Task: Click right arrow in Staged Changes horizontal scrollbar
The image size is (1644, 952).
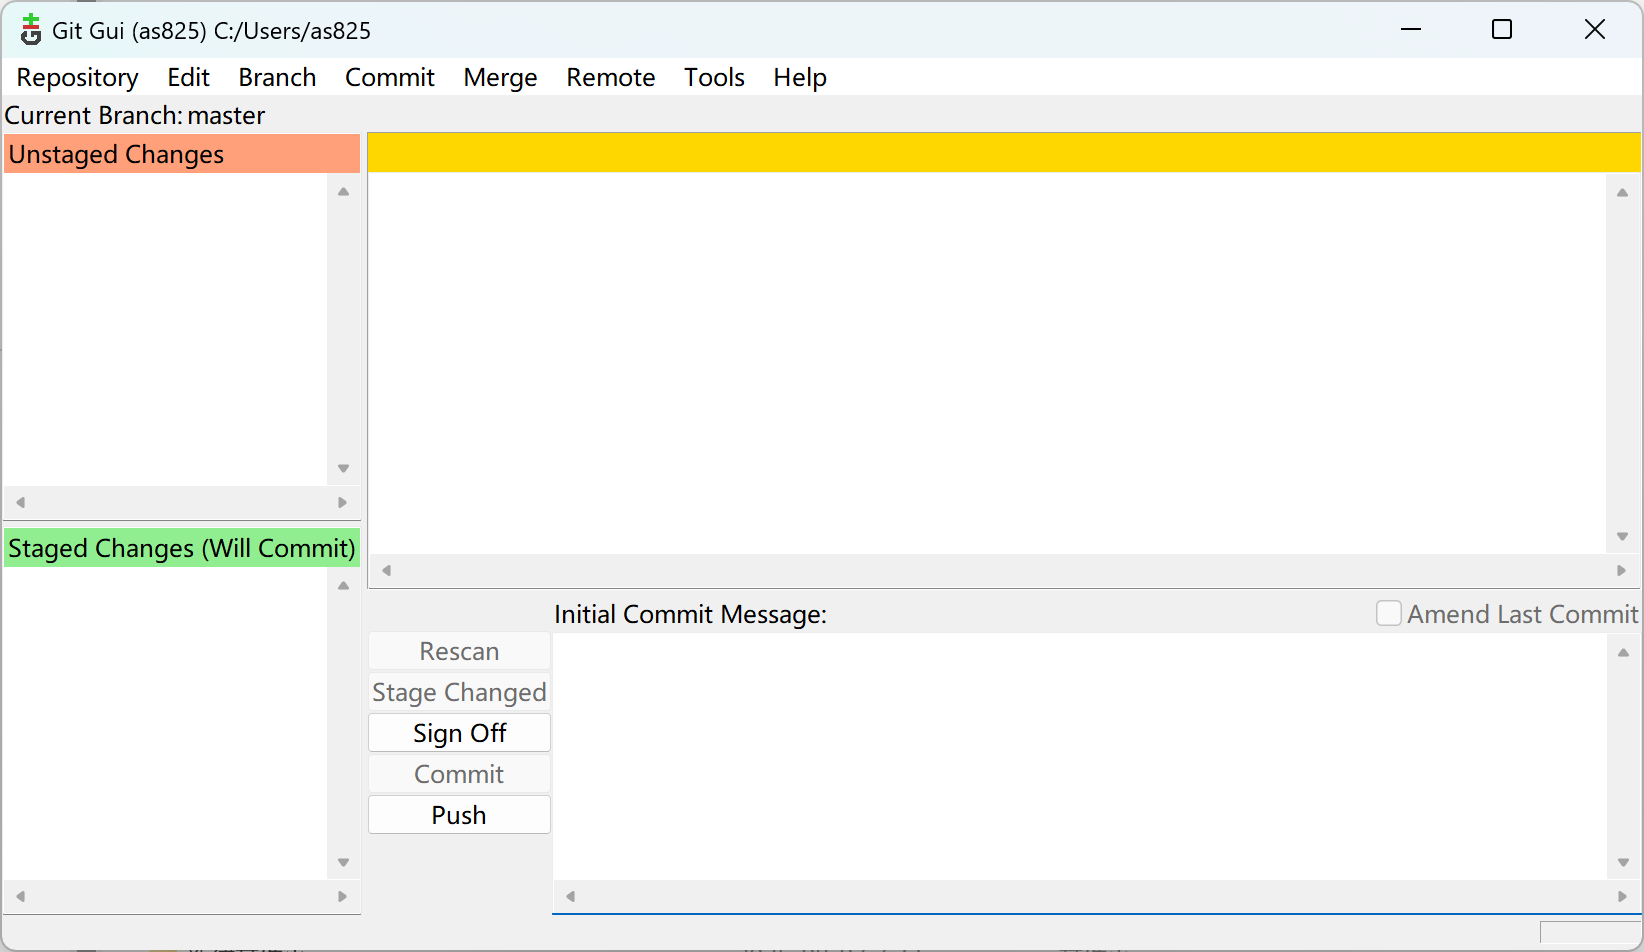Action: (342, 896)
